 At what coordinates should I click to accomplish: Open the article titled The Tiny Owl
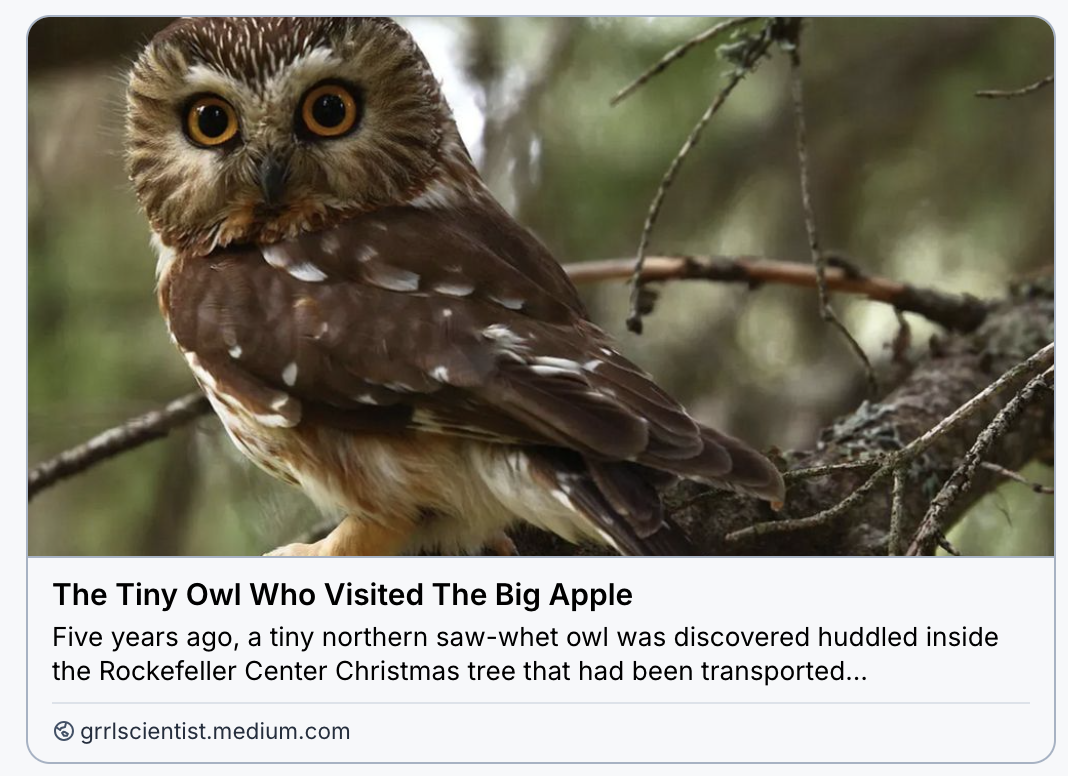point(342,595)
